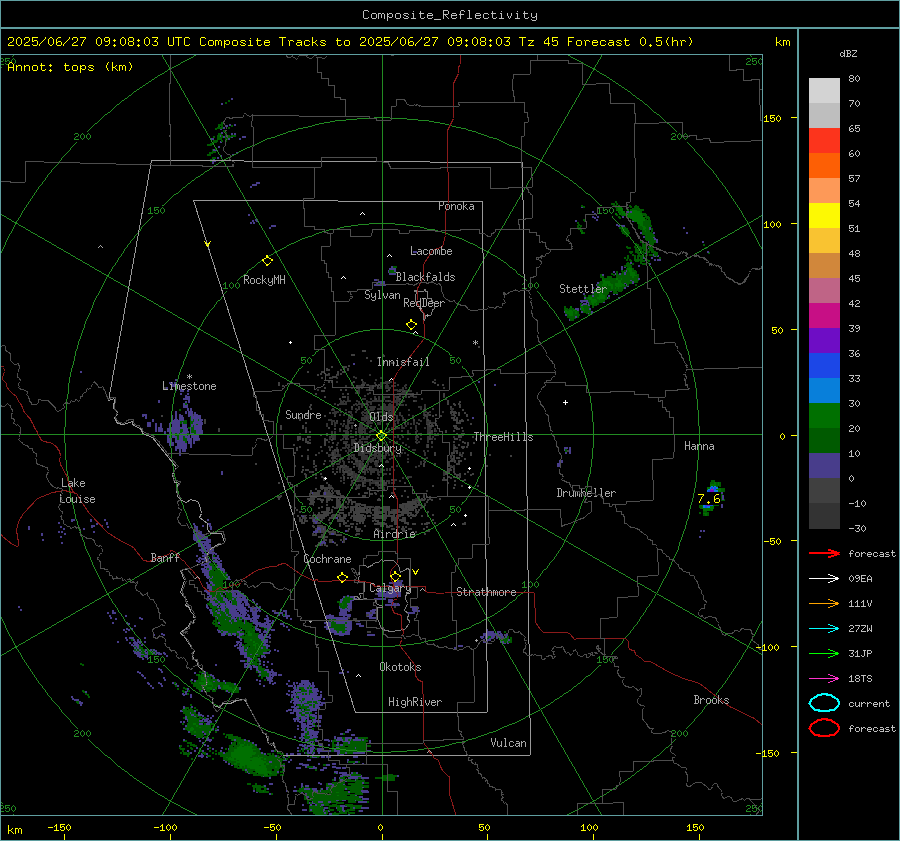Image resolution: width=900 pixels, height=841 pixels.
Task: Click the light gray 80 dBZ swatch
Action: coord(824,90)
